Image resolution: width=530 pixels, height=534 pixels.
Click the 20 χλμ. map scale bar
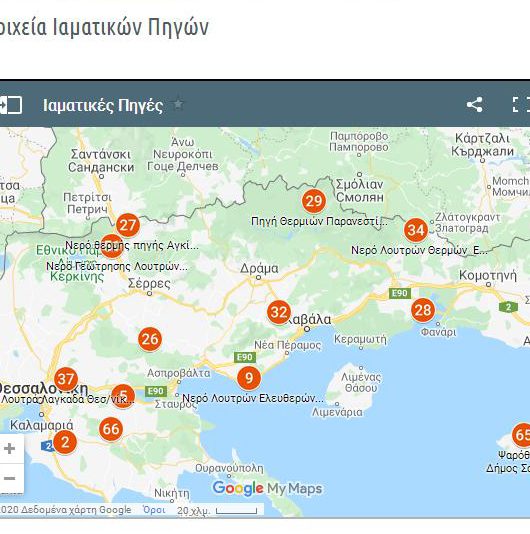coord(217,511)
